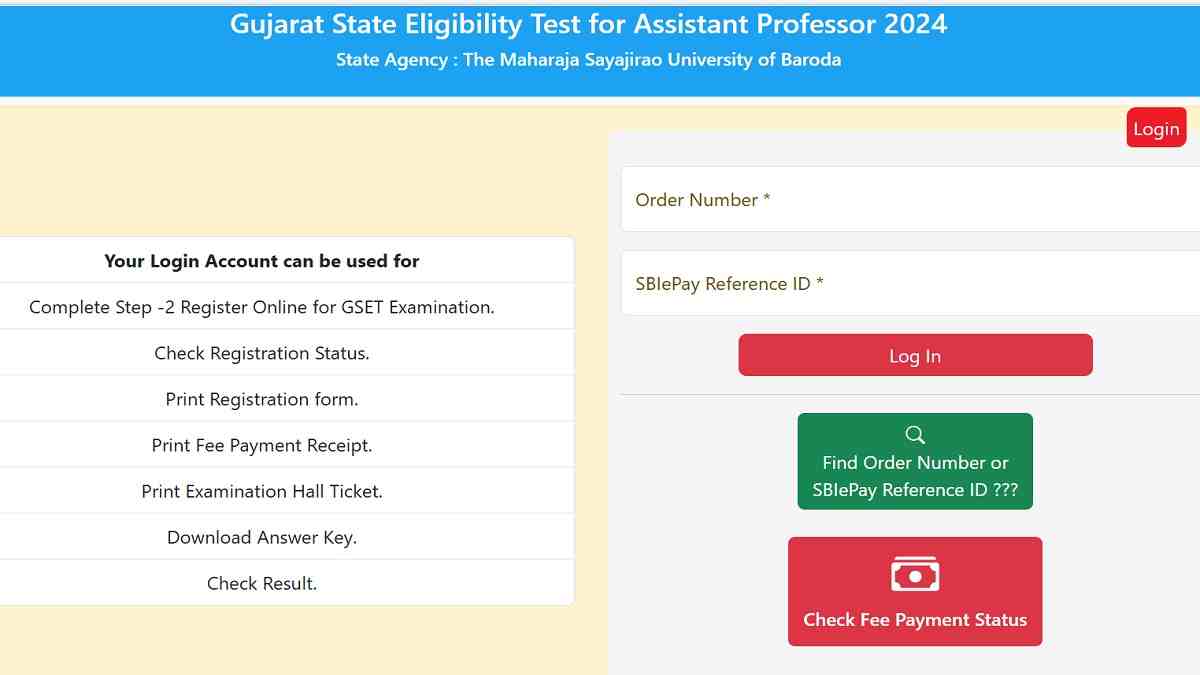Click the magnifying glass search icon
The width and height of the screenshot is (1200, 675).
coord(915,435)
